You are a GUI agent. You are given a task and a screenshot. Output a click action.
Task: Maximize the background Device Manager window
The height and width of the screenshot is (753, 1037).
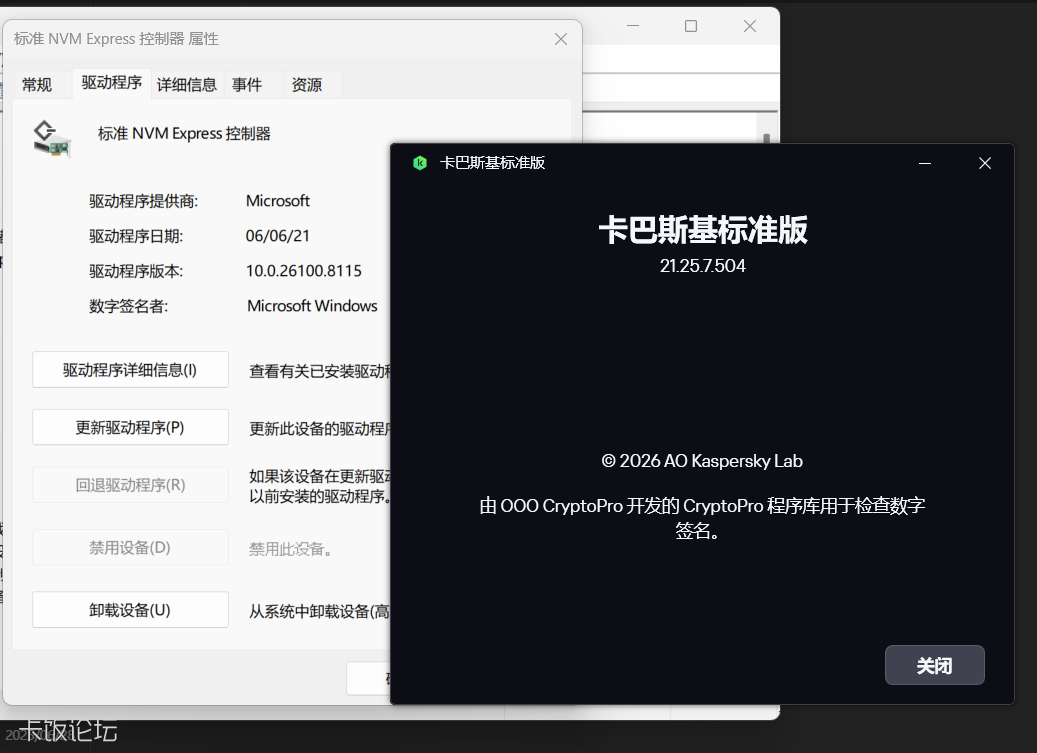click(x=691, y=26)
